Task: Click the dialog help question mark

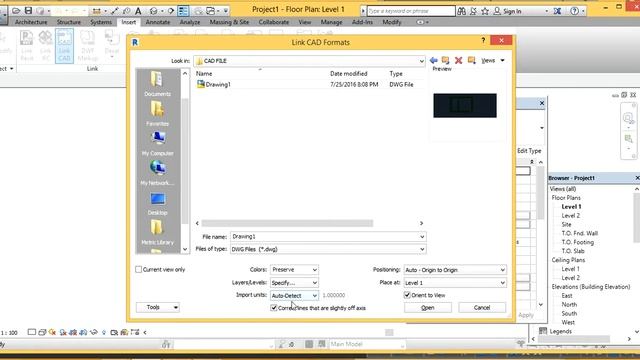Action: (483, 40)
